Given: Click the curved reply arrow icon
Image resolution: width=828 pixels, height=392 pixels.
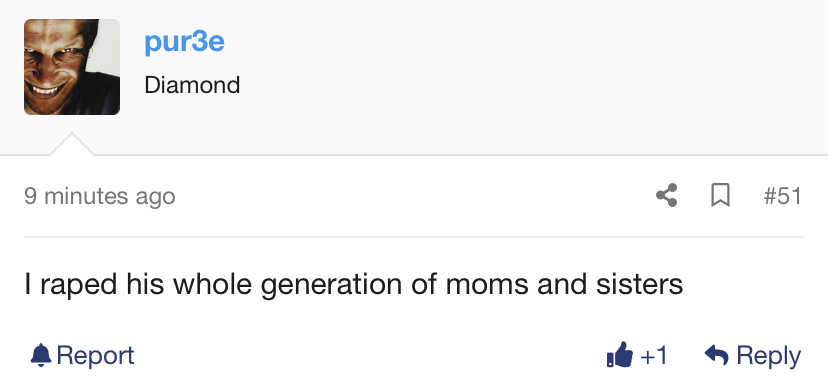Looking at the screenshot, I should [x=717, y=355].
